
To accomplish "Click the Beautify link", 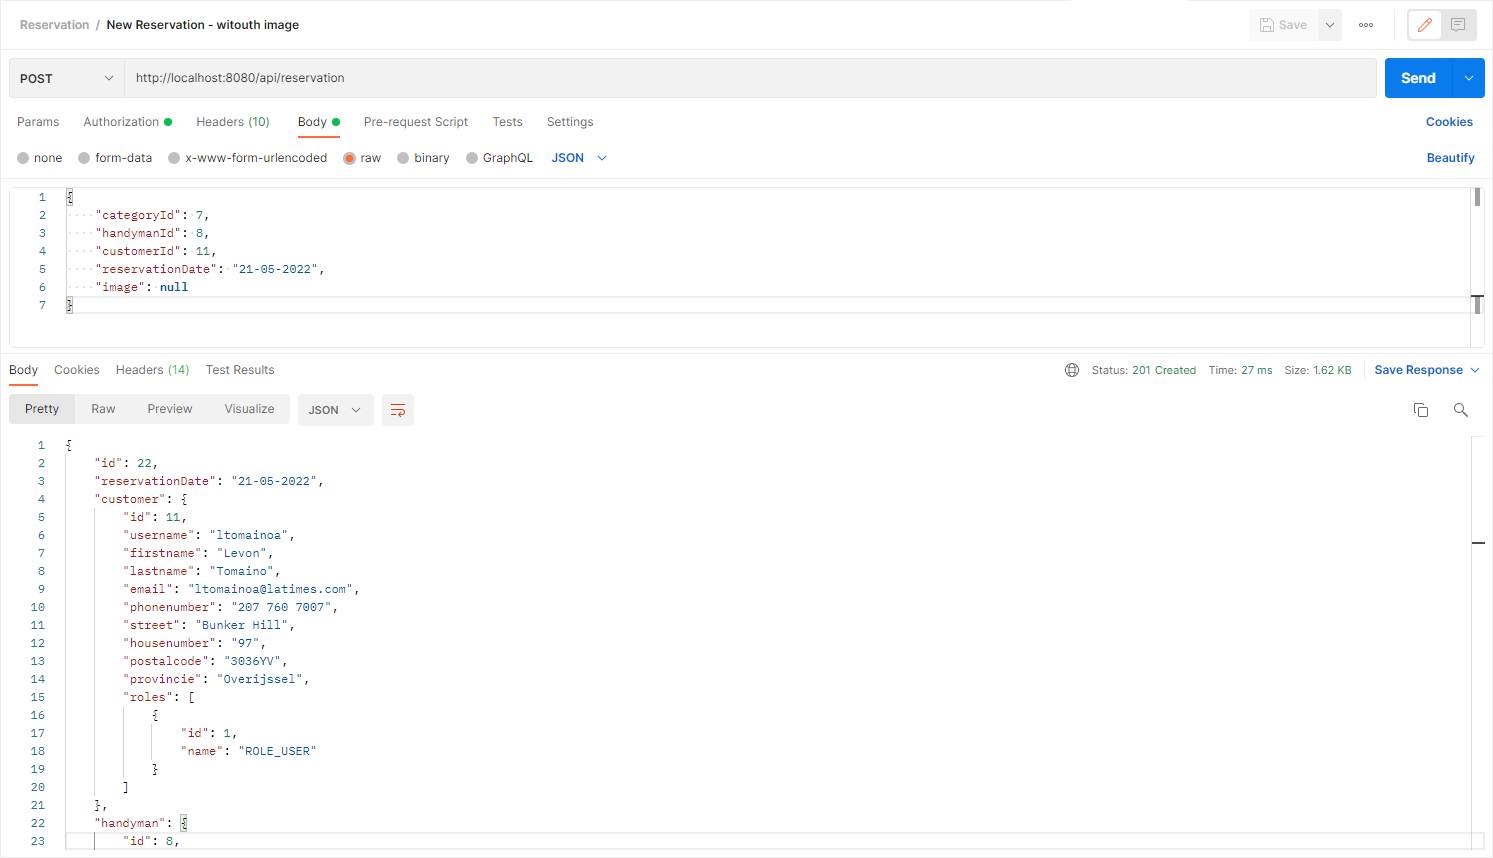I will [1450, 157].
